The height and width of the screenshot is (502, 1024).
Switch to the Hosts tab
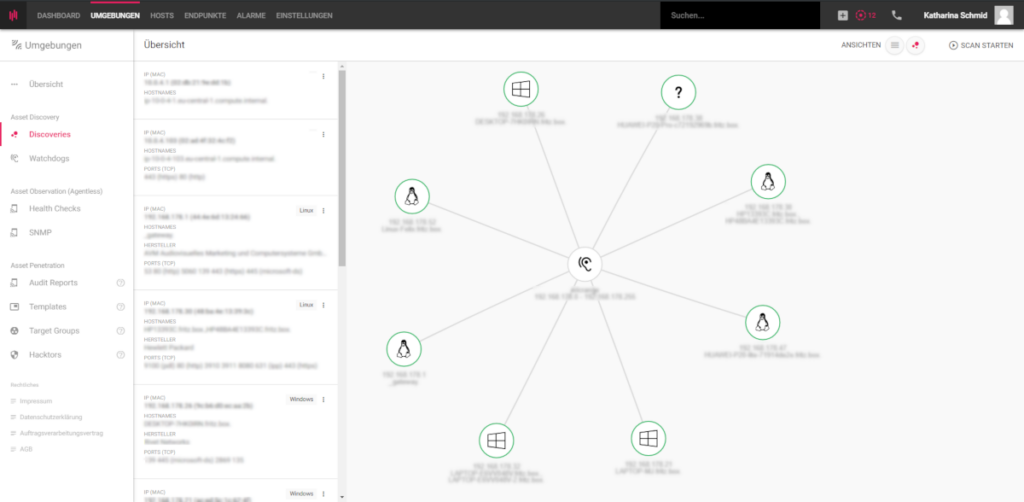(x=162, y=15)
